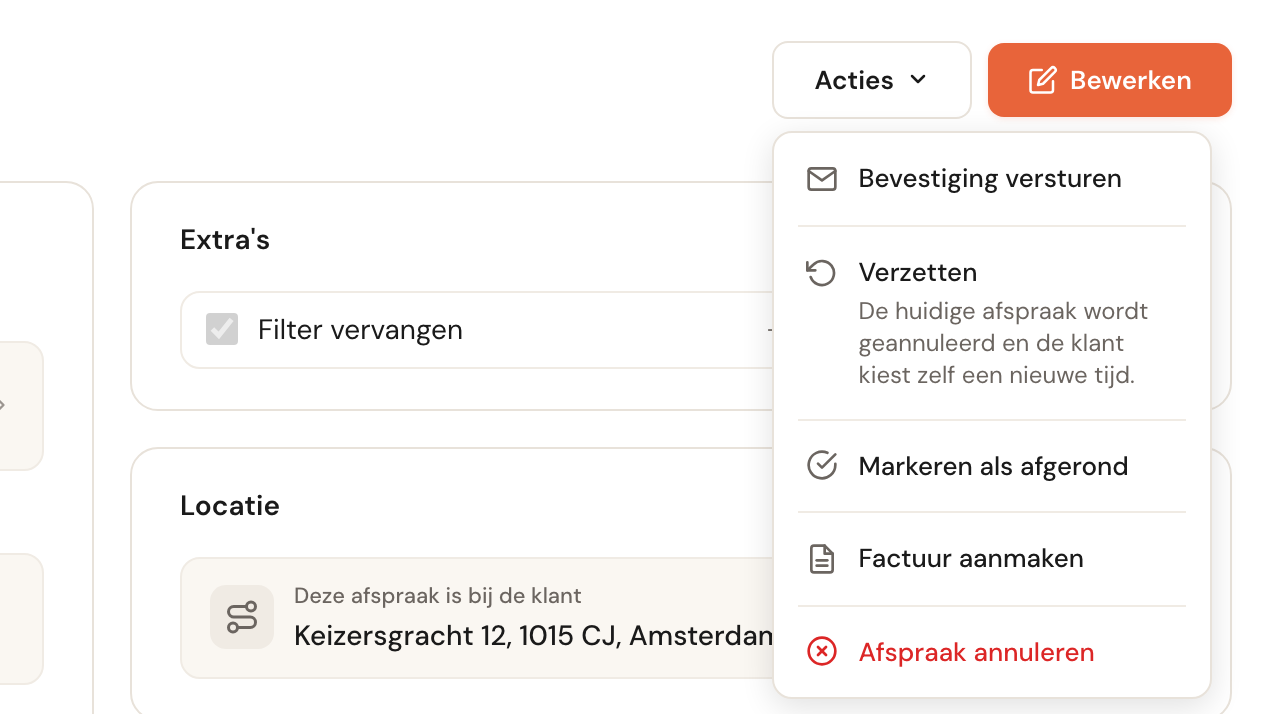Click the Locatie heading

(230, 506)
